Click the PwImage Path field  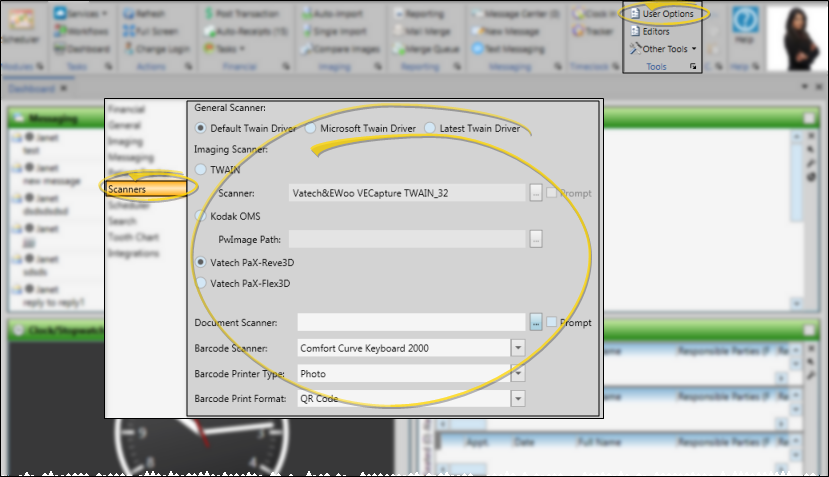(x=407, y=239)
